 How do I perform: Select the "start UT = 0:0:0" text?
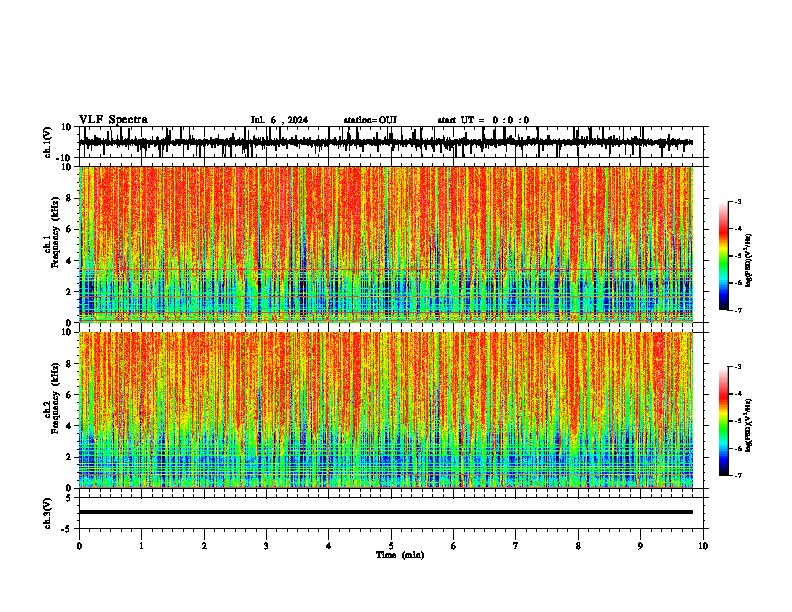pyautogui.click(x=483, y=120)
